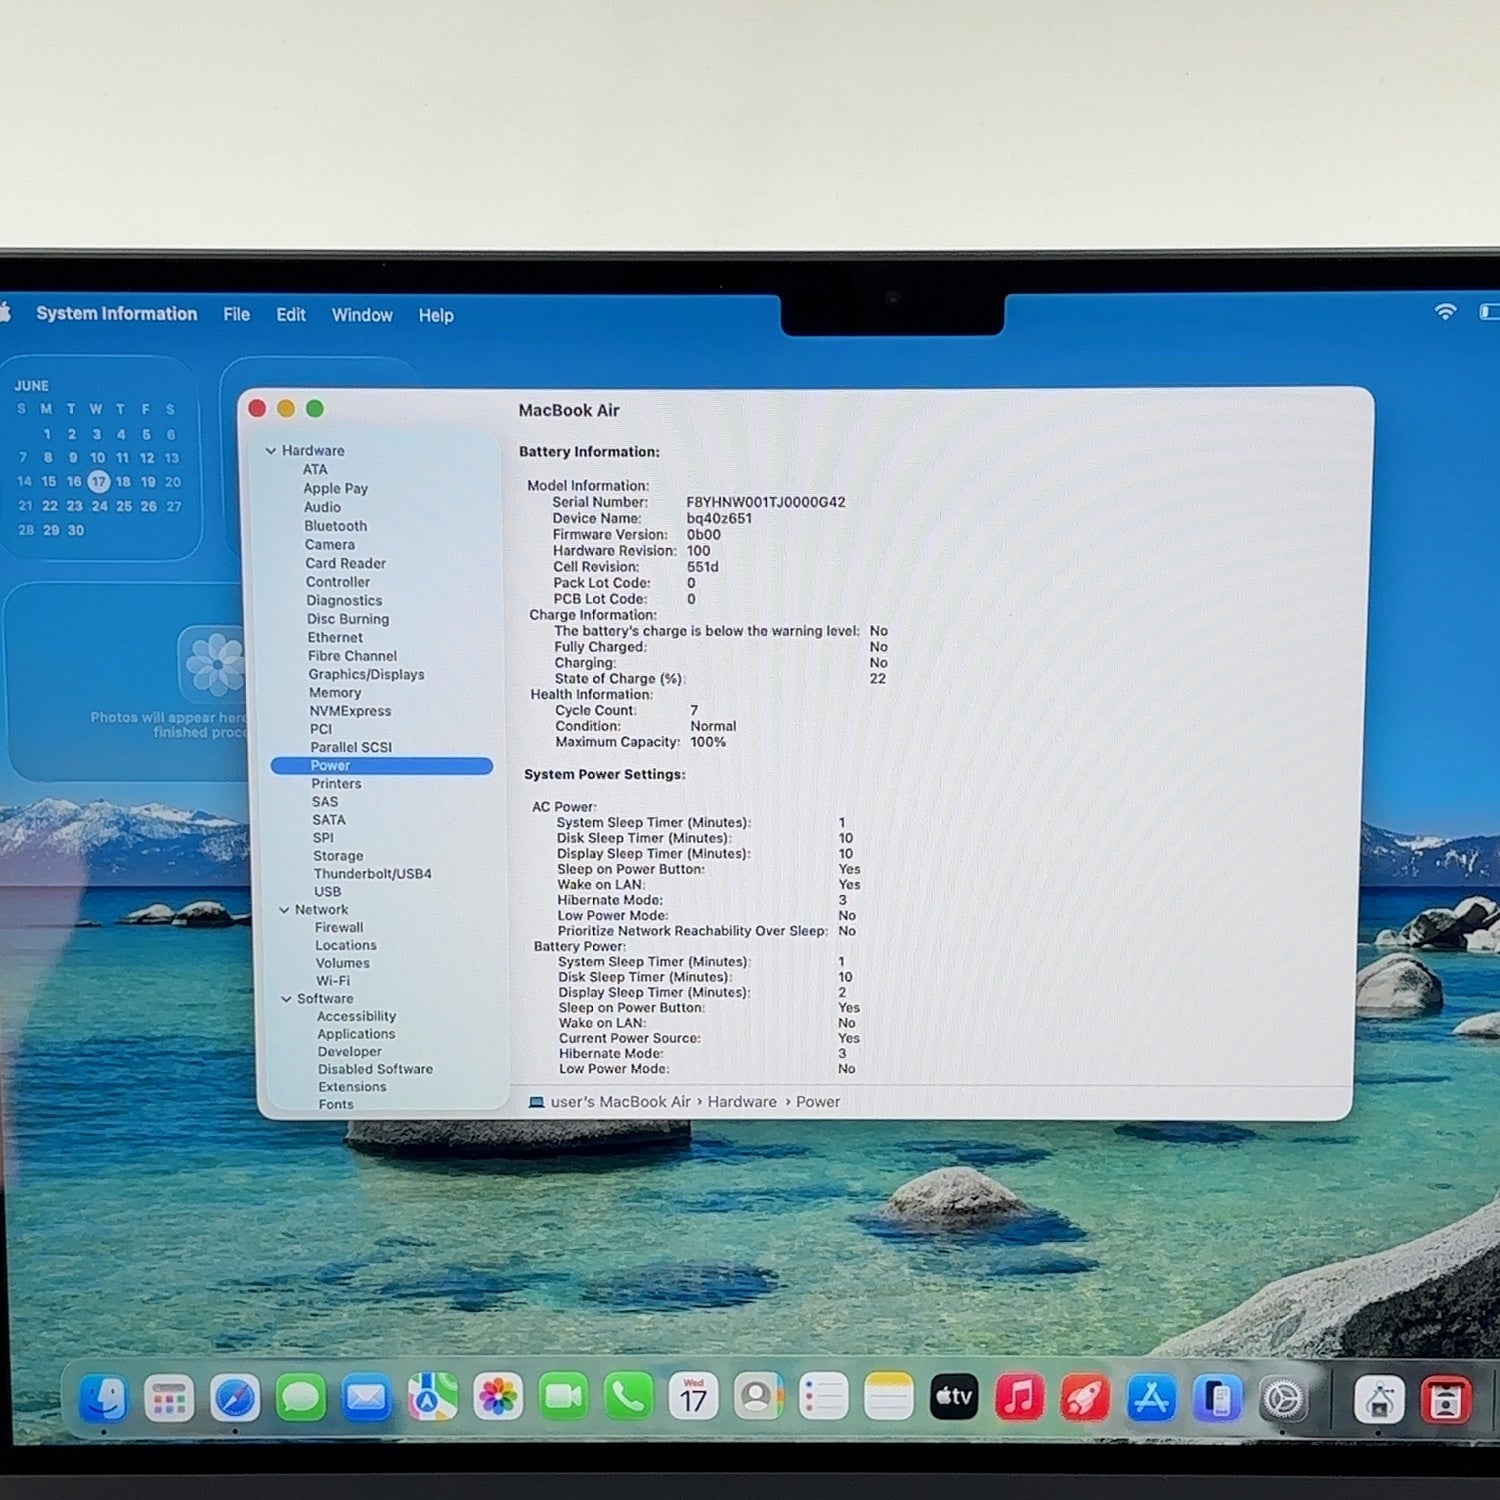Screen dimensions: 1500x1500
Task: Launch Safari from the Dock
Action: point(235,1398)
